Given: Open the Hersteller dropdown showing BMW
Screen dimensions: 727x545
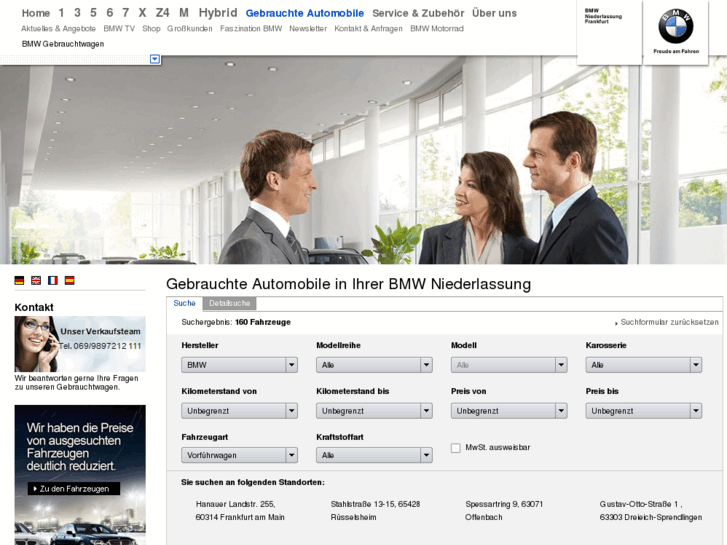Looking at the screenshot, I should (239, 365).
